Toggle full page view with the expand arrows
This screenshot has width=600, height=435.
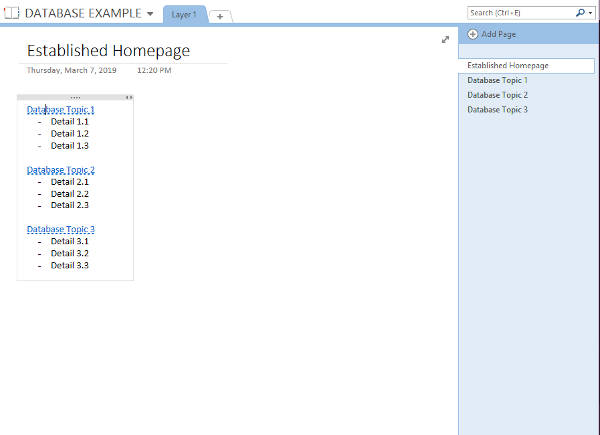coord(445,39)
